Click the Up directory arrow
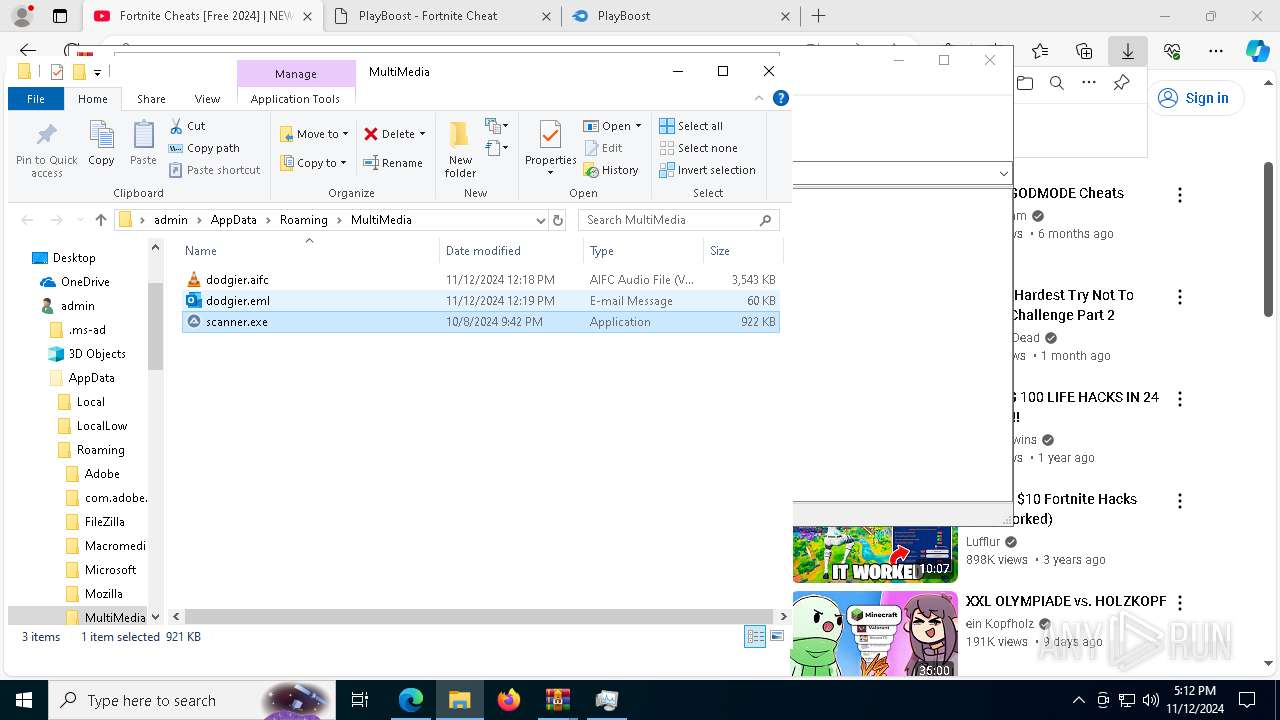This screenshot has height=720, width=1280. click(x=100, y=220)
